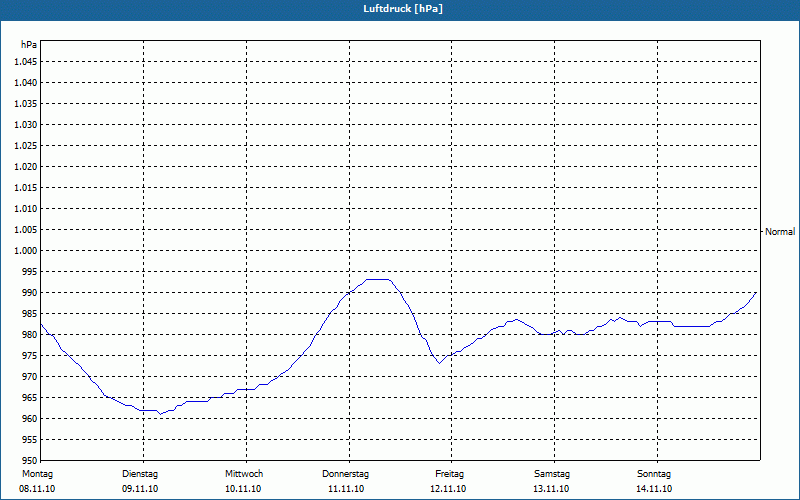Select the 1.040 y-axis value
Image resolution: width=800 pixels, height=500 pixels.
[26, 83]
